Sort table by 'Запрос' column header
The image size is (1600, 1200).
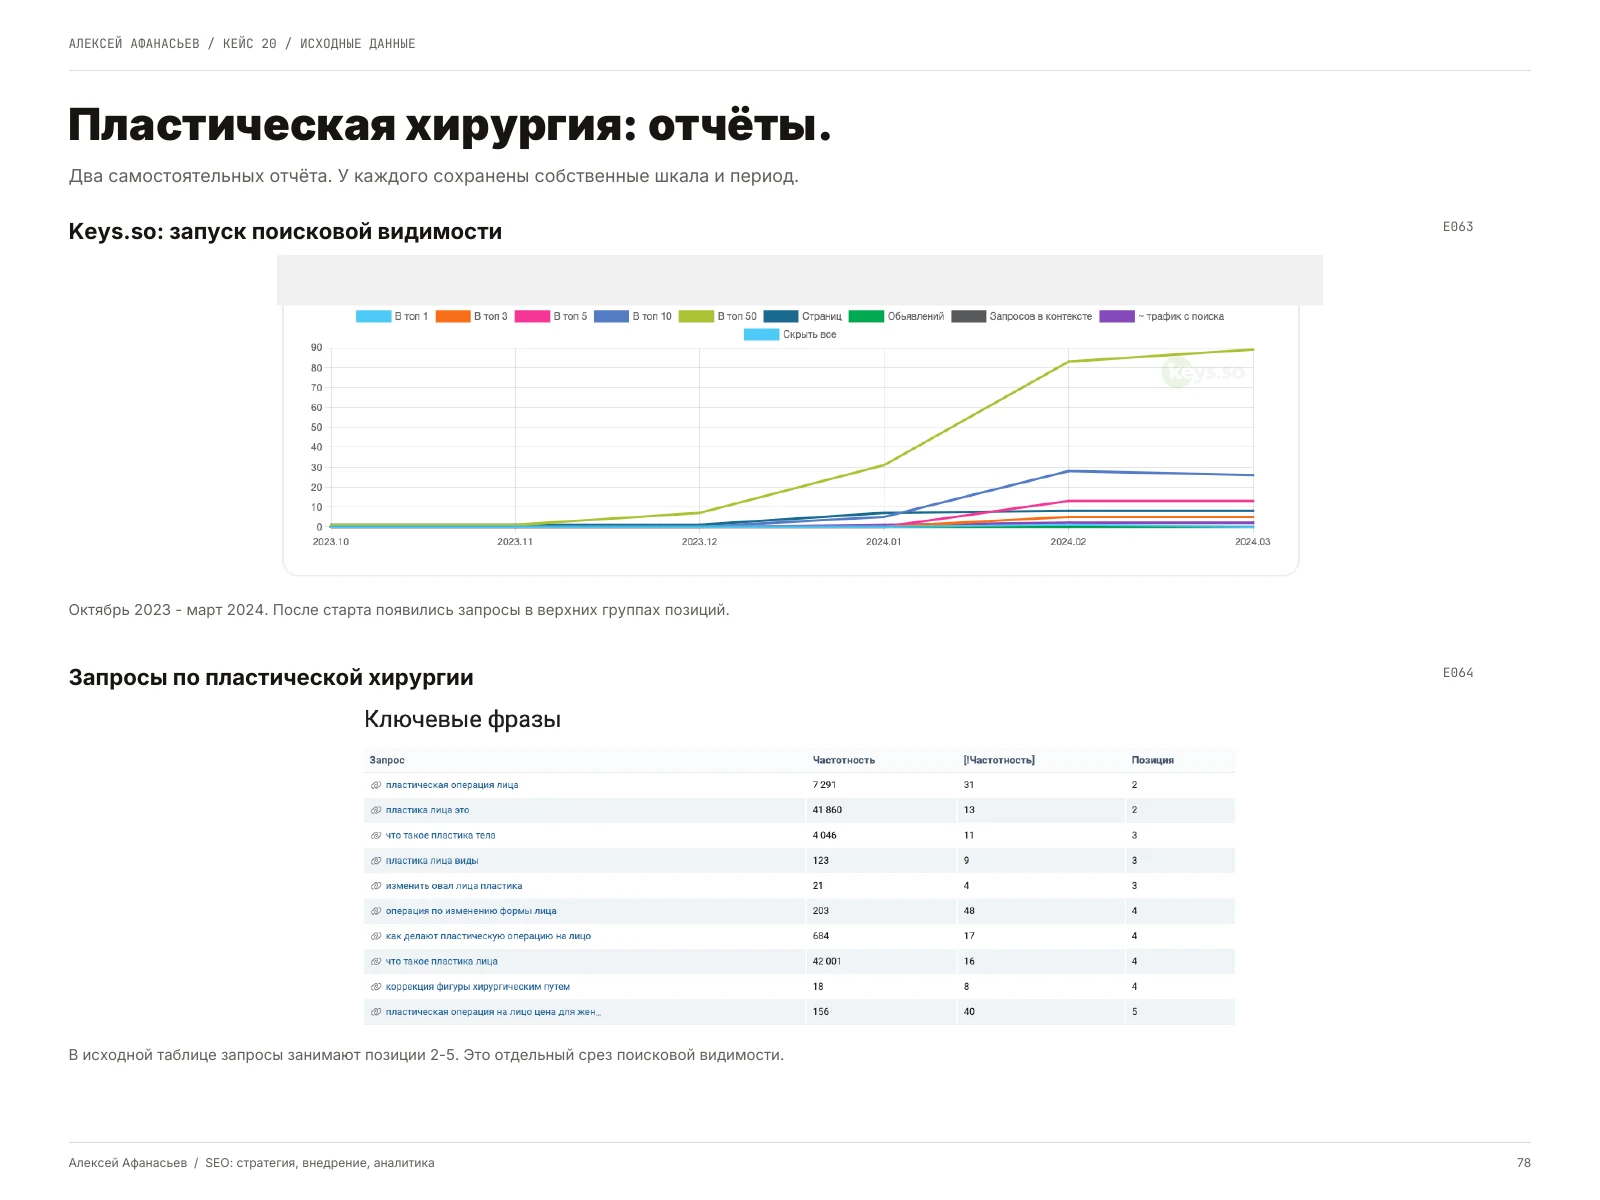coord(387,760)
